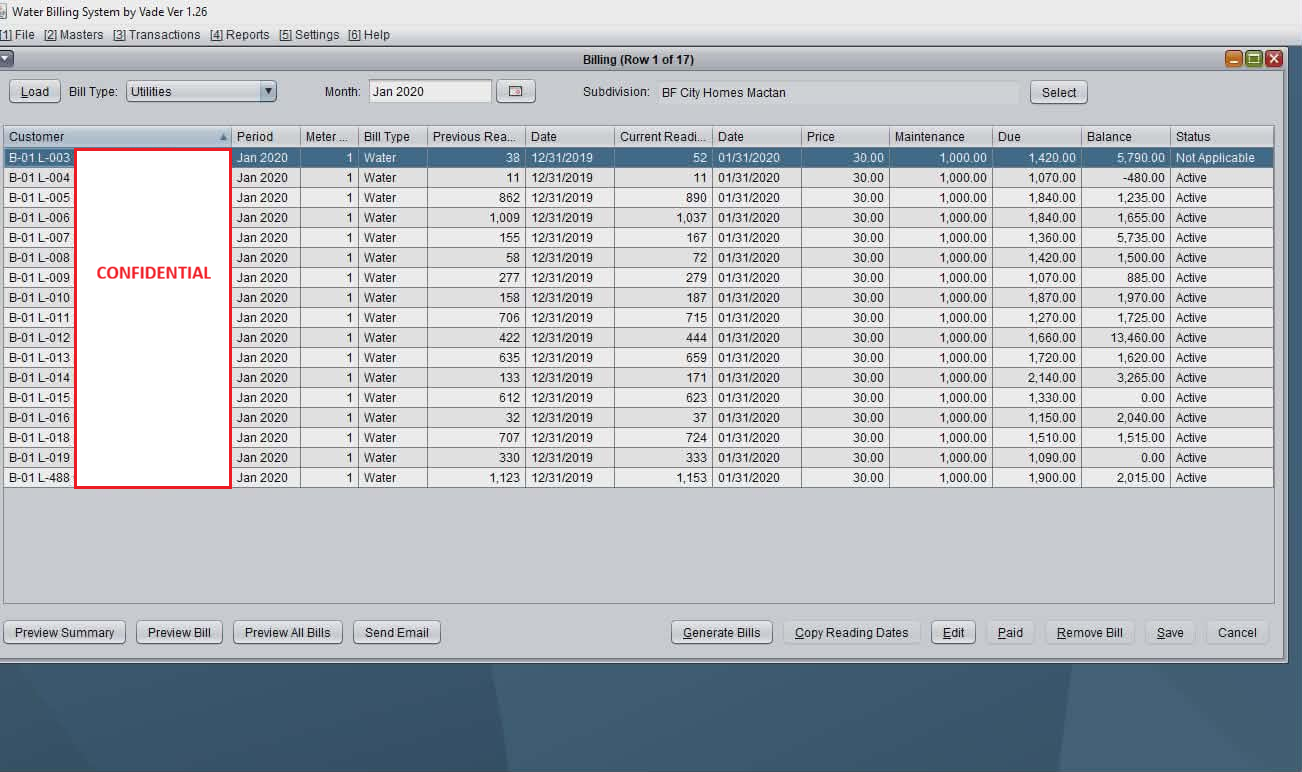Click the balance cell 885.00
The width and height of the screenshot is (1302, 772).
coord(1126,278)
